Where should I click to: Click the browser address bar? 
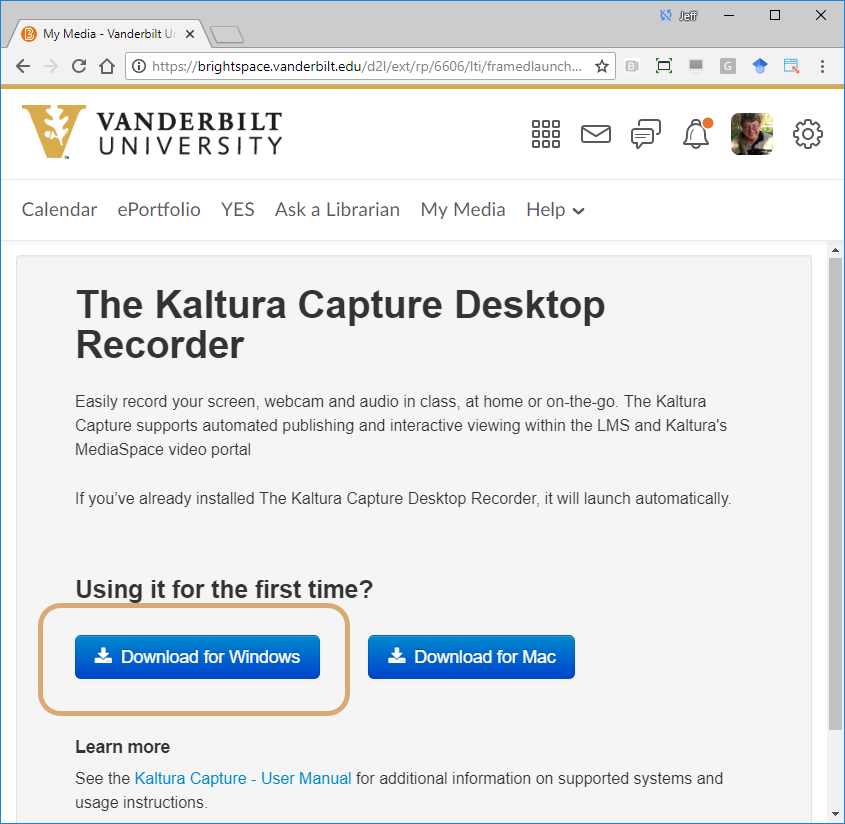(360, 66)
